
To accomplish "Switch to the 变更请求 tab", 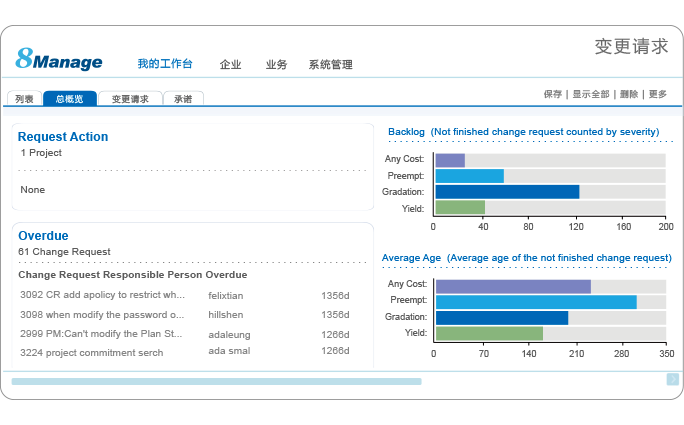I will 130,99.
